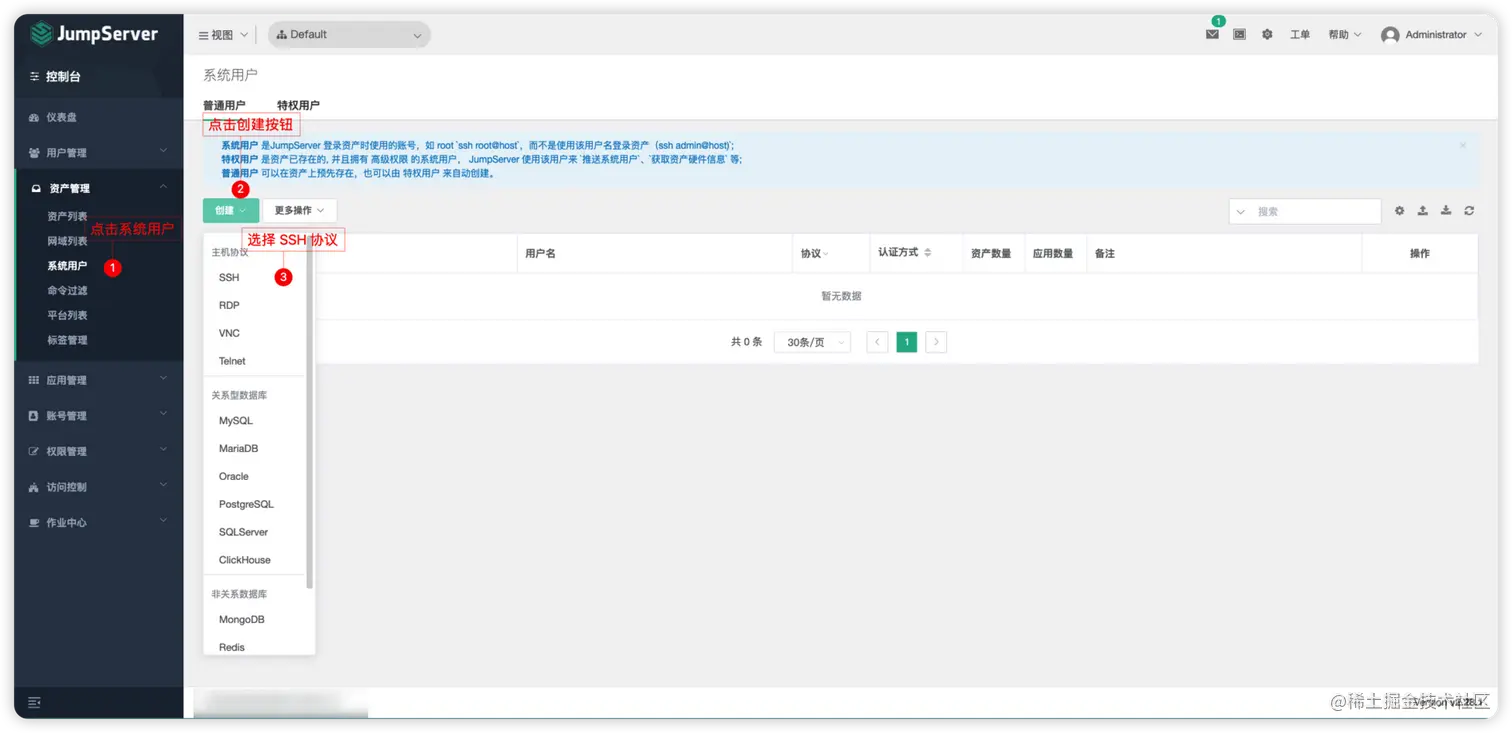
Task: Close the blue info banner
Action: click(x=1462, y=146)
